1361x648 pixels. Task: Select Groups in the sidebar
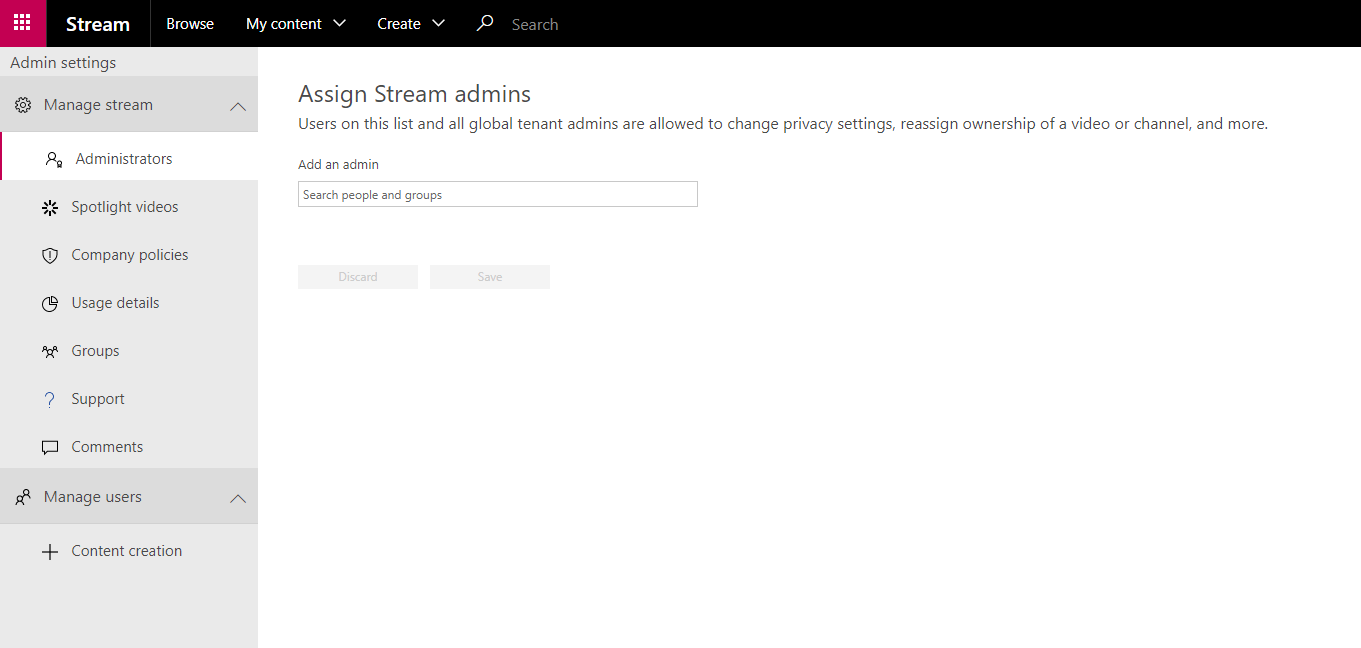(x=129, y=351)
